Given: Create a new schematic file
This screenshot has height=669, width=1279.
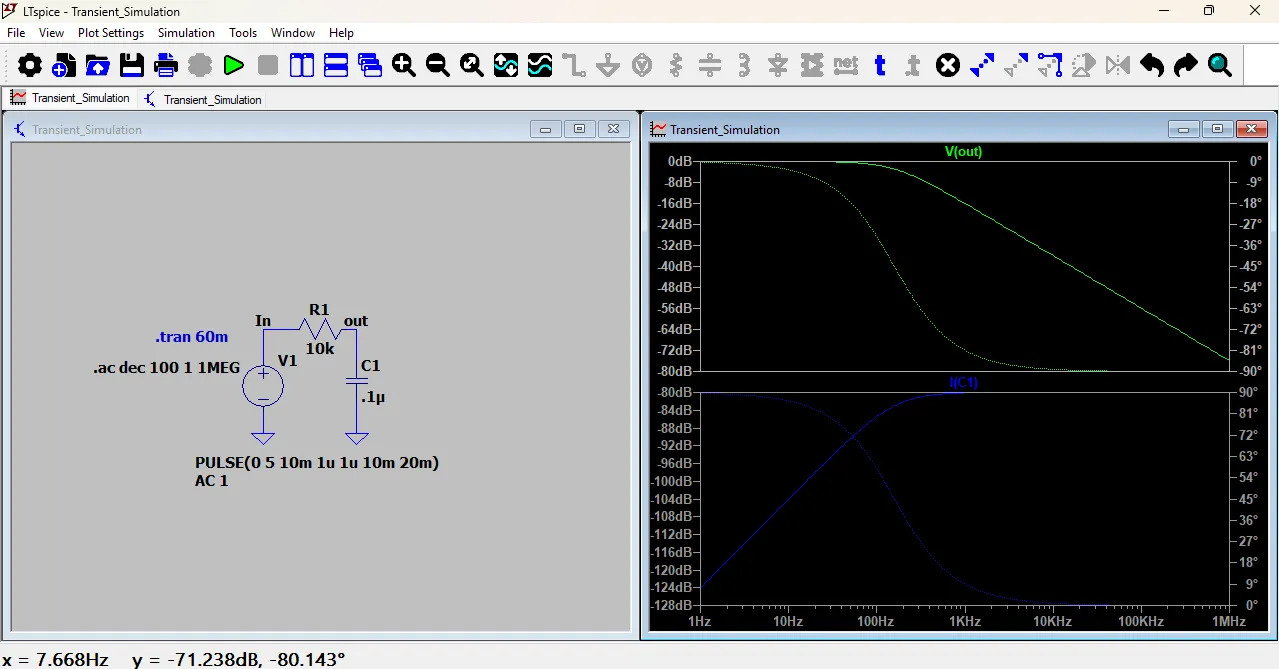Looking at the screenshot, I should 63,66.
